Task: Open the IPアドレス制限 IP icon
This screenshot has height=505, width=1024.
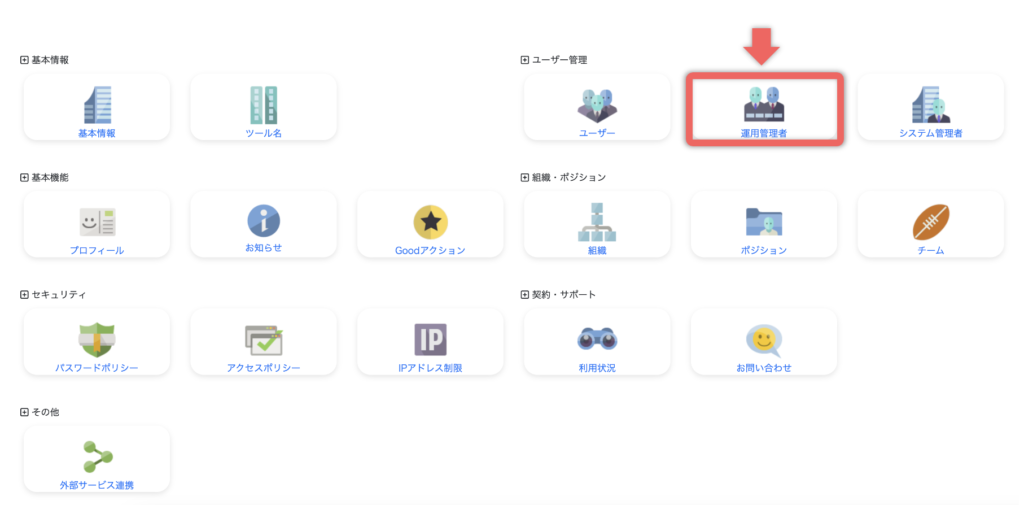Action: 430,339
